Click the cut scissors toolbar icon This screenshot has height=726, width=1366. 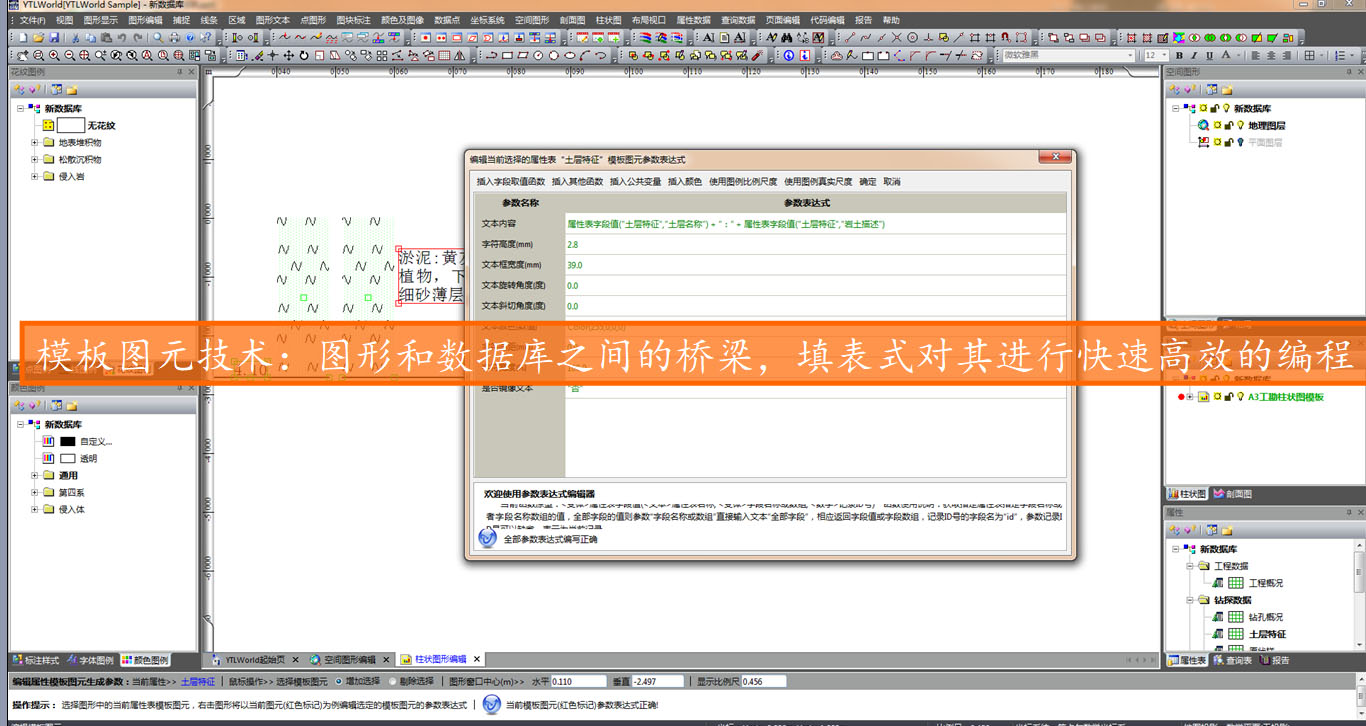click(x=76, y=37)
